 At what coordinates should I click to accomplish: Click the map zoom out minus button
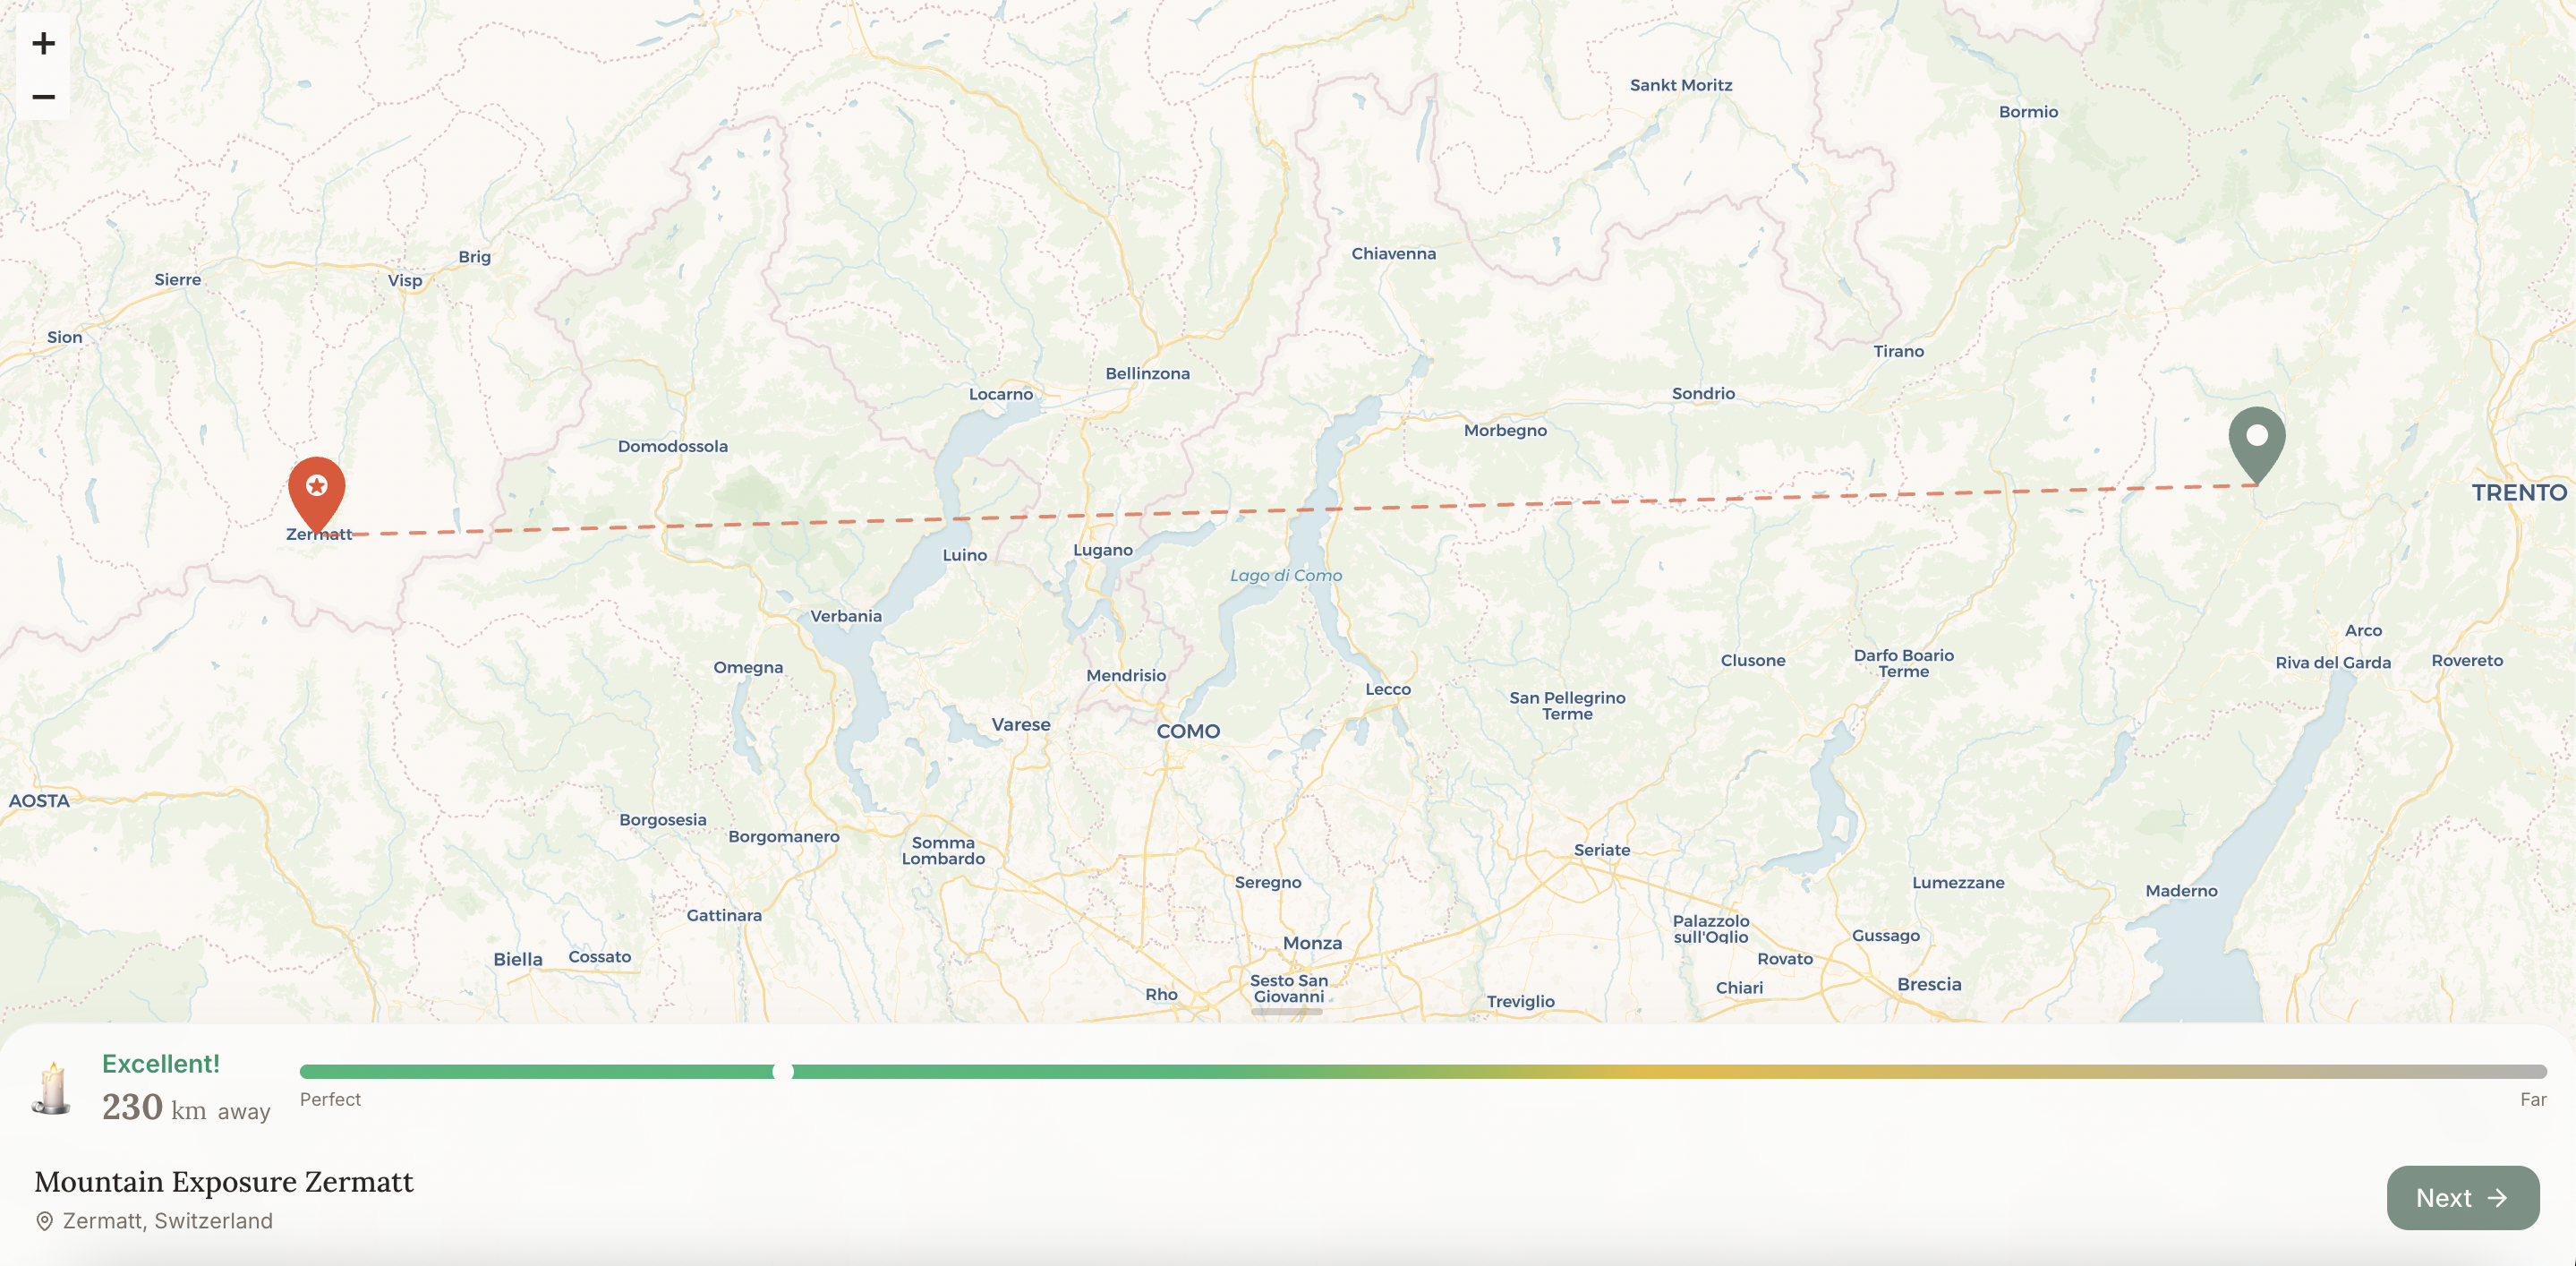tap(43, 97)
